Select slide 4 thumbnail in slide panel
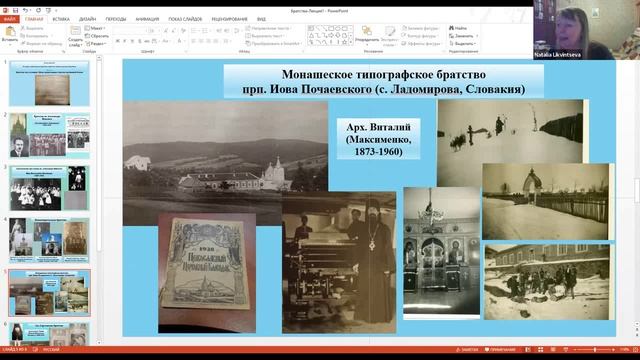 (x=49, y=240)
